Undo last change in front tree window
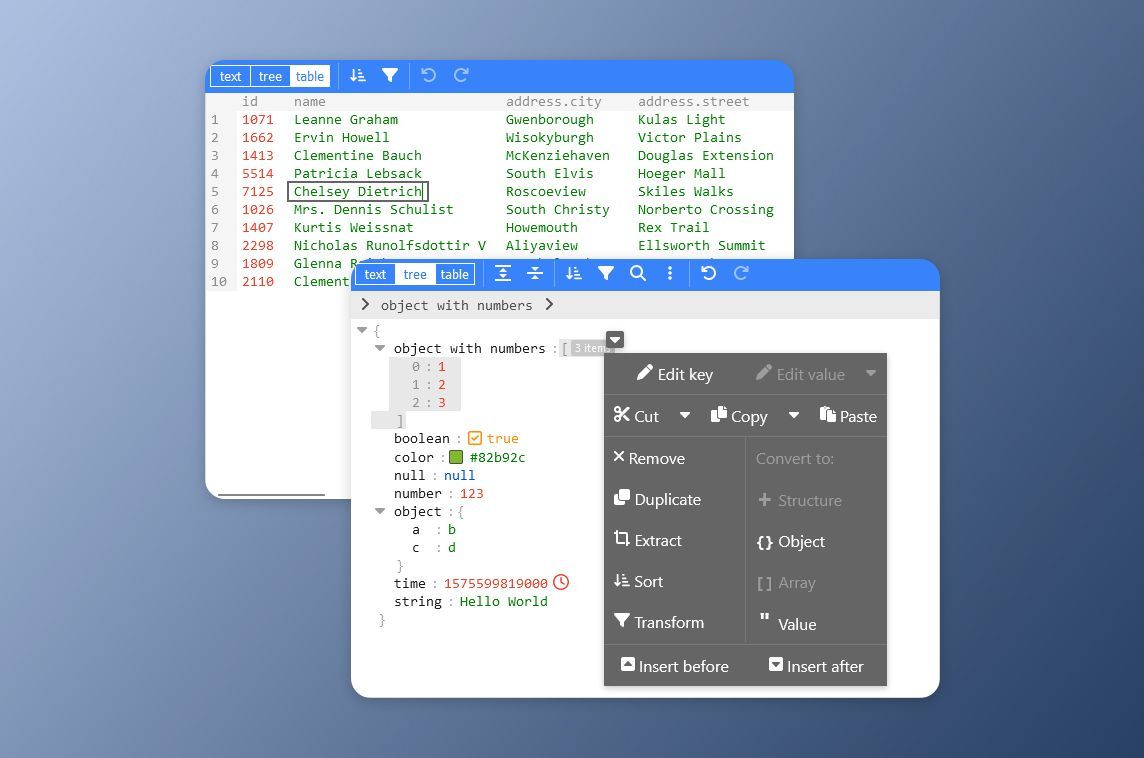The height and width of the screenshot is (758, 1144). click(708, 273)
